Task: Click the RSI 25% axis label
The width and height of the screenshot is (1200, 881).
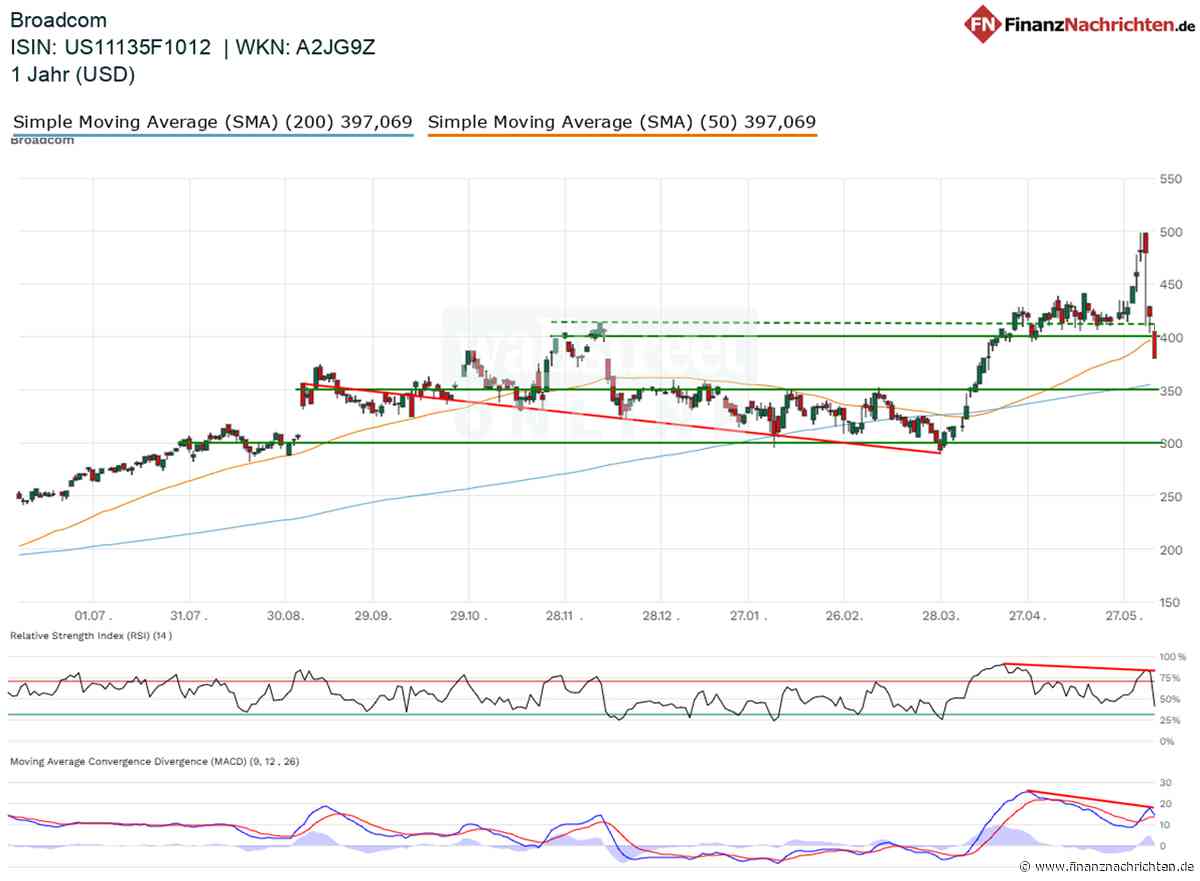Action: pyautogui.click(x=1171, y=720)
